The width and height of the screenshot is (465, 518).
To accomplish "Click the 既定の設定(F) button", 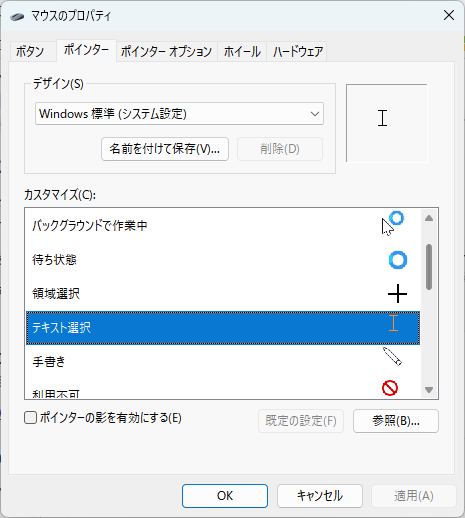I will point(301,421).
